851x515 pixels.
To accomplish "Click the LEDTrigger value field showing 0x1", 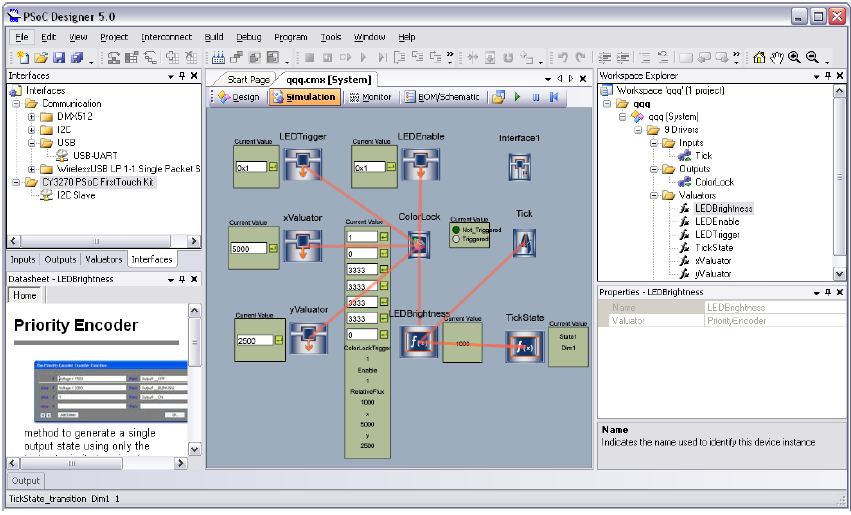I will pyautogui.click(x=251, y=167).
